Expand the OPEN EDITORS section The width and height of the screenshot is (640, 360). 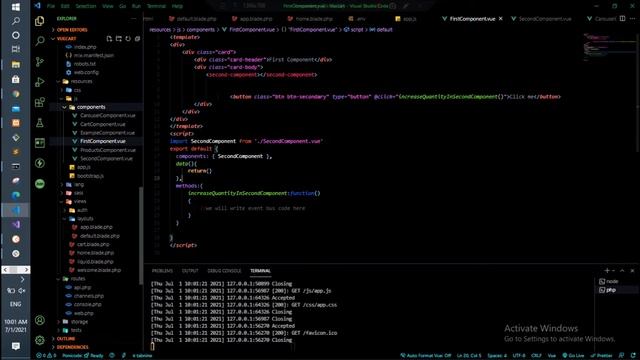(x=72, y=30)
